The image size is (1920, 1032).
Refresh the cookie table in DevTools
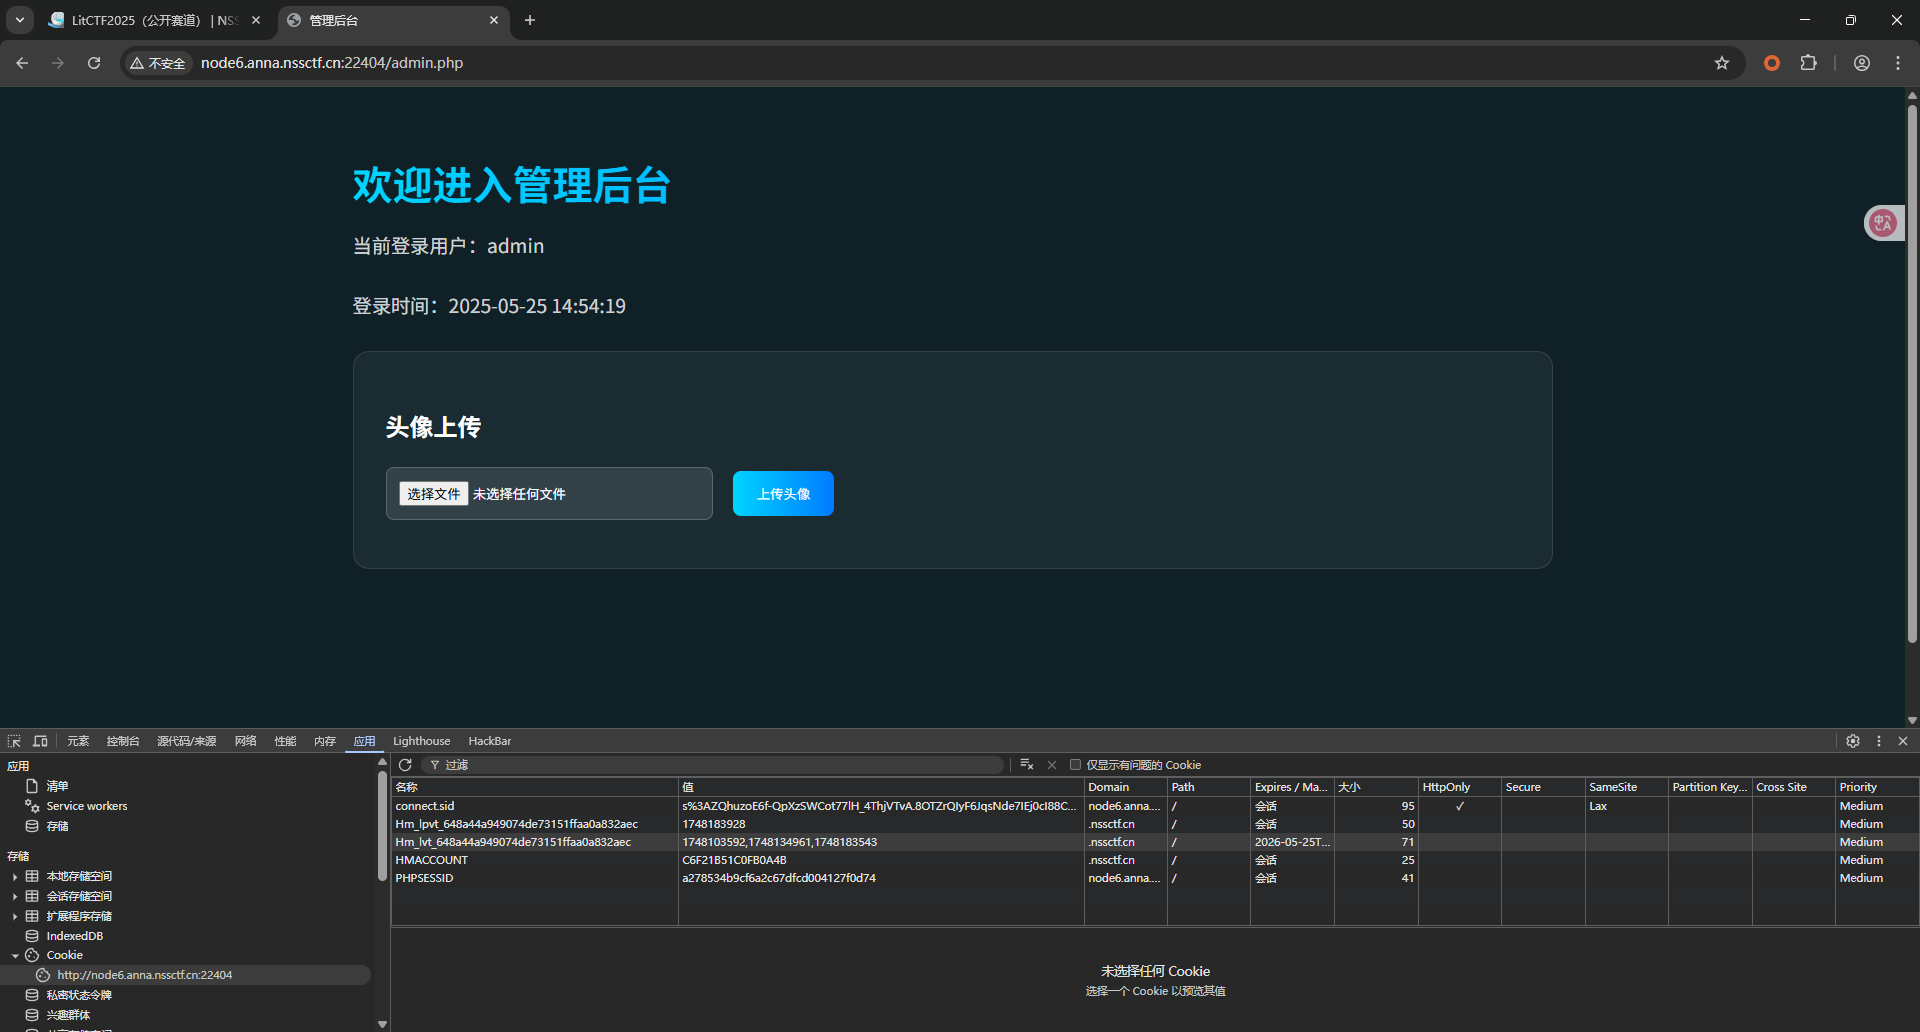tap(405, 765)
